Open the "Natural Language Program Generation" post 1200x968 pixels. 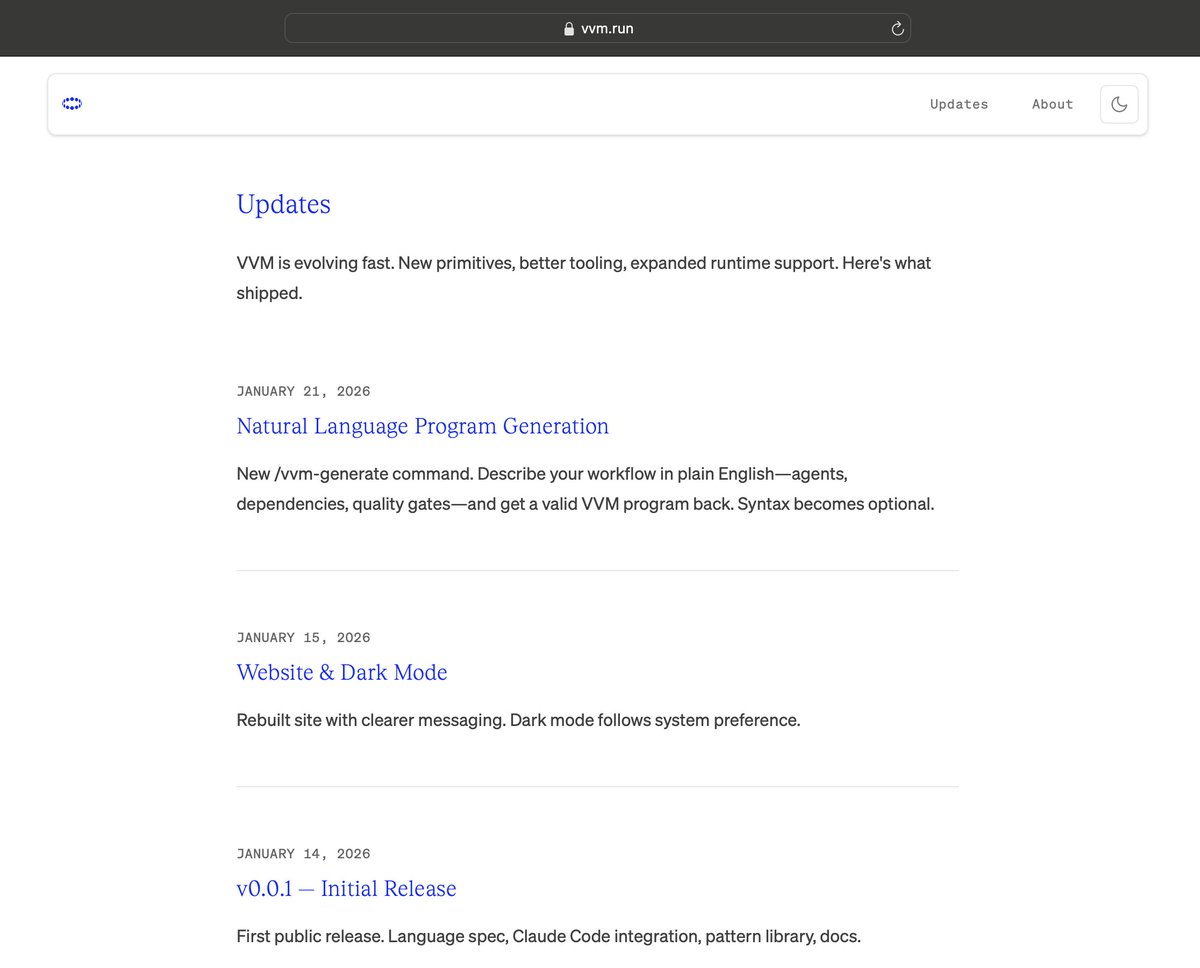(x=422, y=426)
